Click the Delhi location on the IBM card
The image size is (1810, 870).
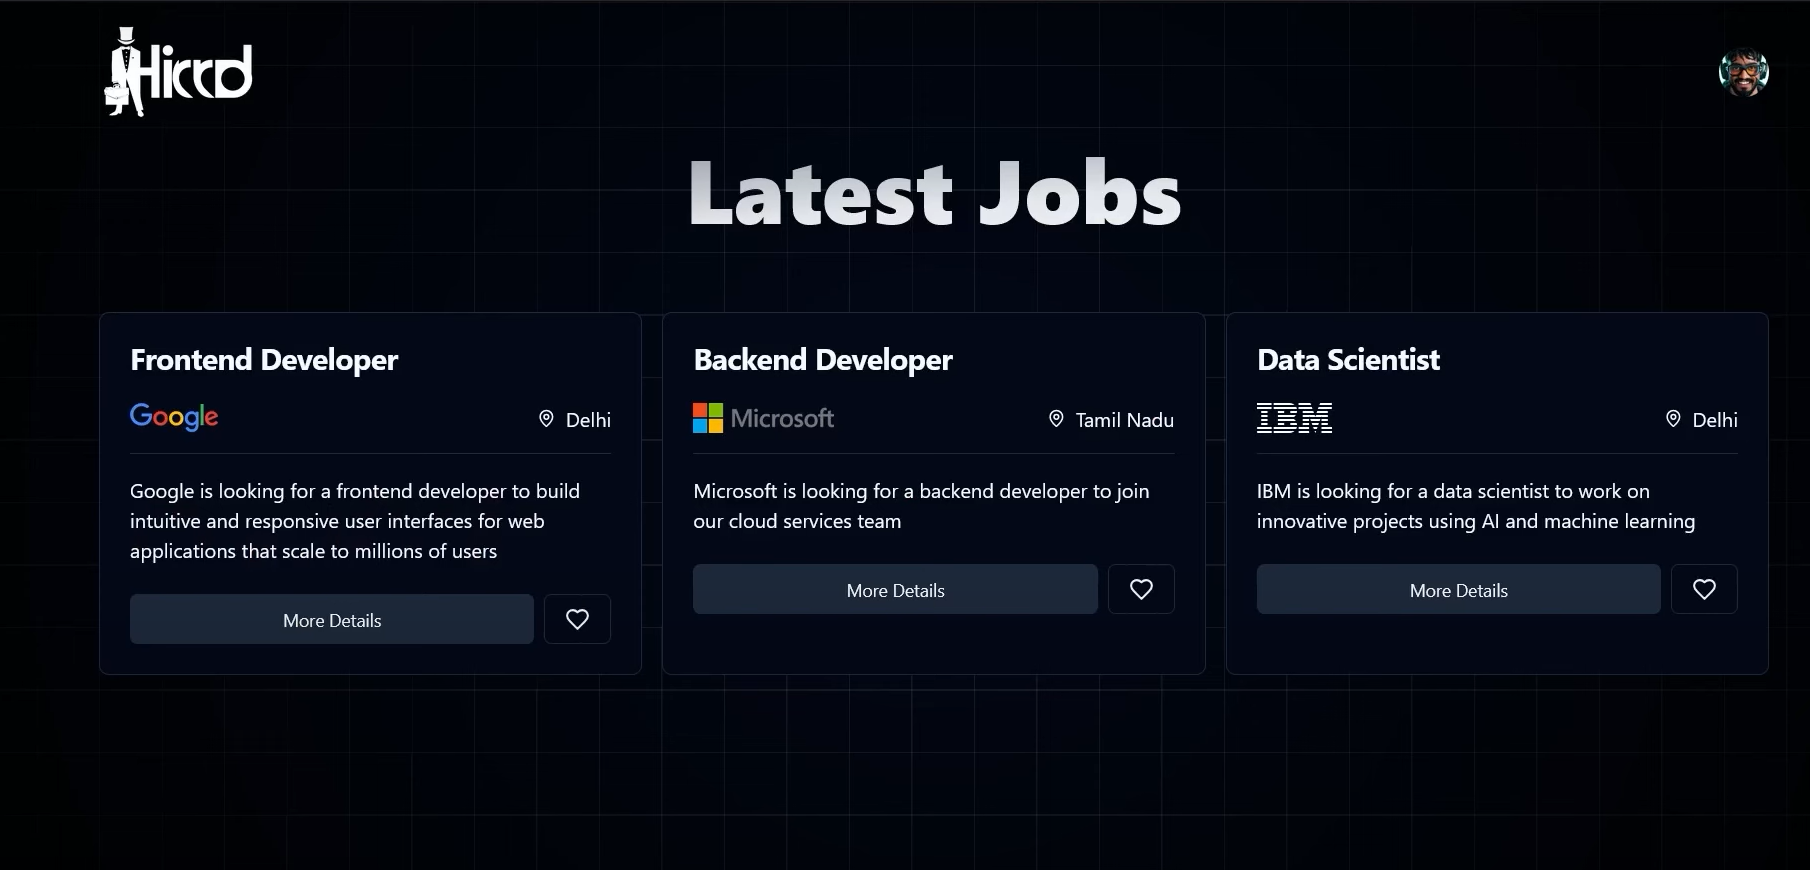pos(1715,420)
